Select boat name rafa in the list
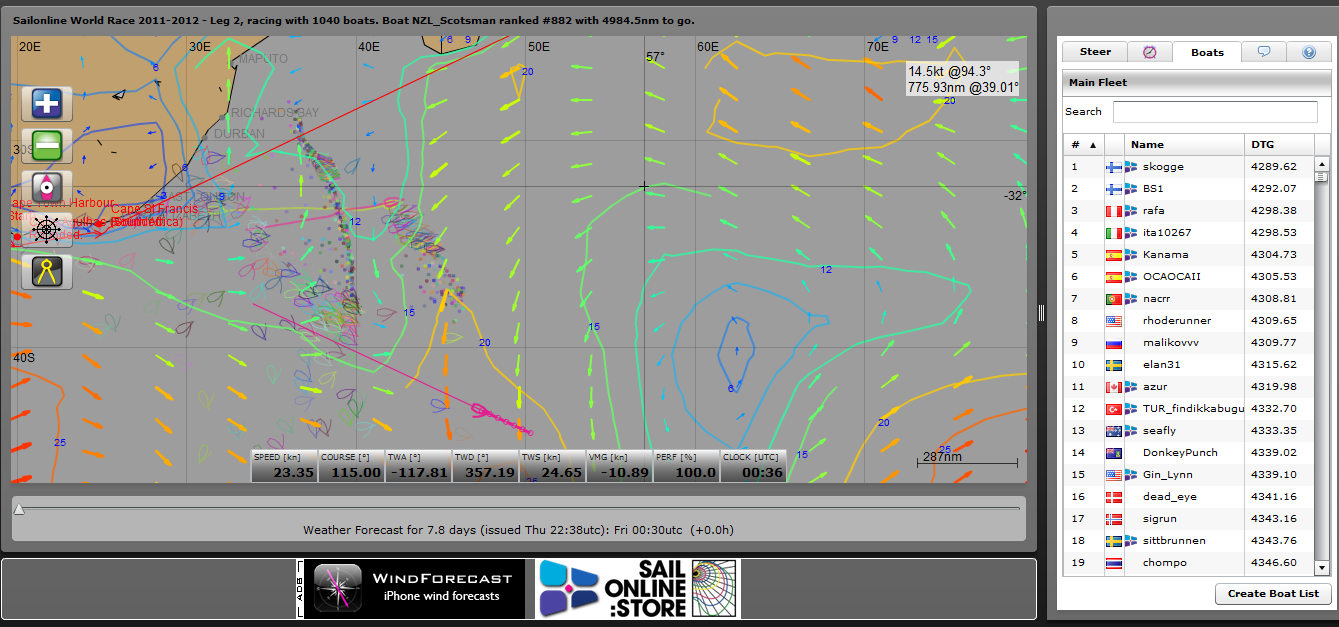Viewport: 1339px width, 627px height. coord(1154,211)
